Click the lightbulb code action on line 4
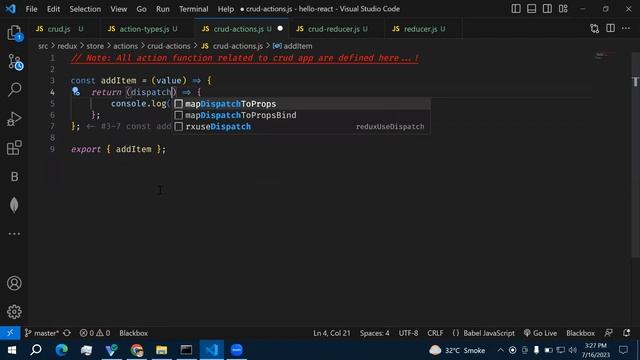 76,91
